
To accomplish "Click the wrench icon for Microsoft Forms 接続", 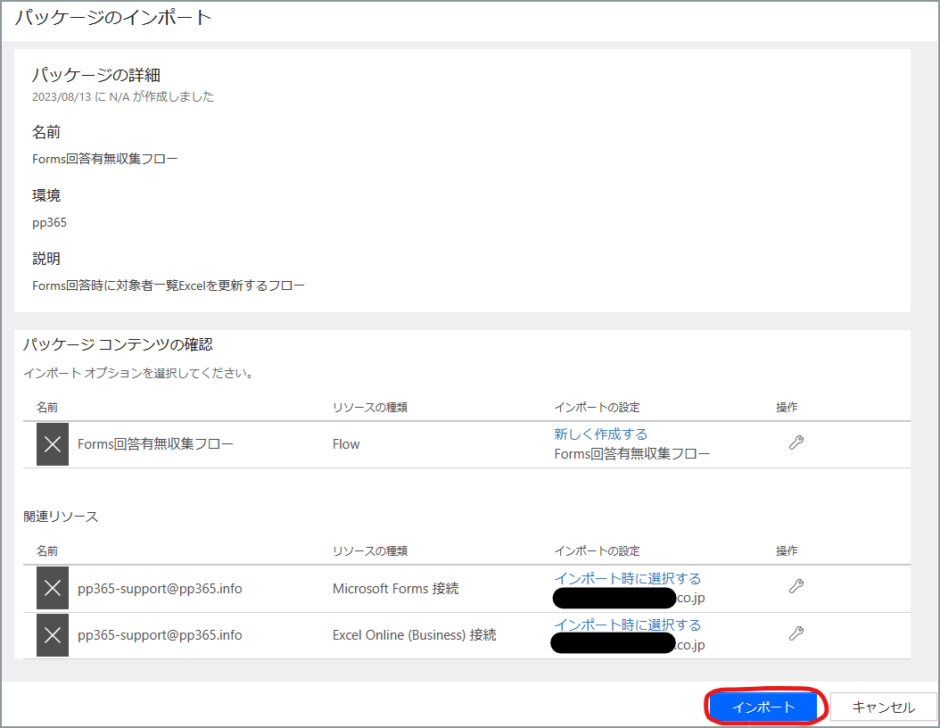I will [796, 587].
